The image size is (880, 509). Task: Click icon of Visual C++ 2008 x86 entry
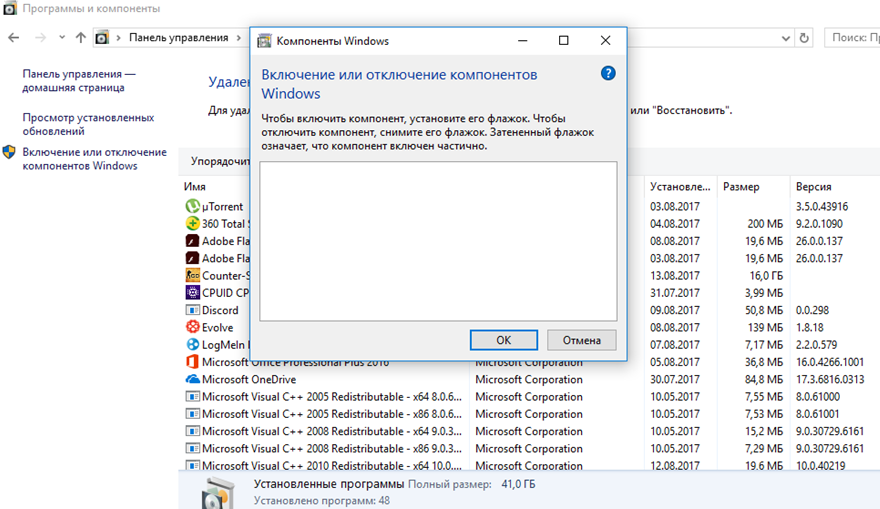[192, 448]
